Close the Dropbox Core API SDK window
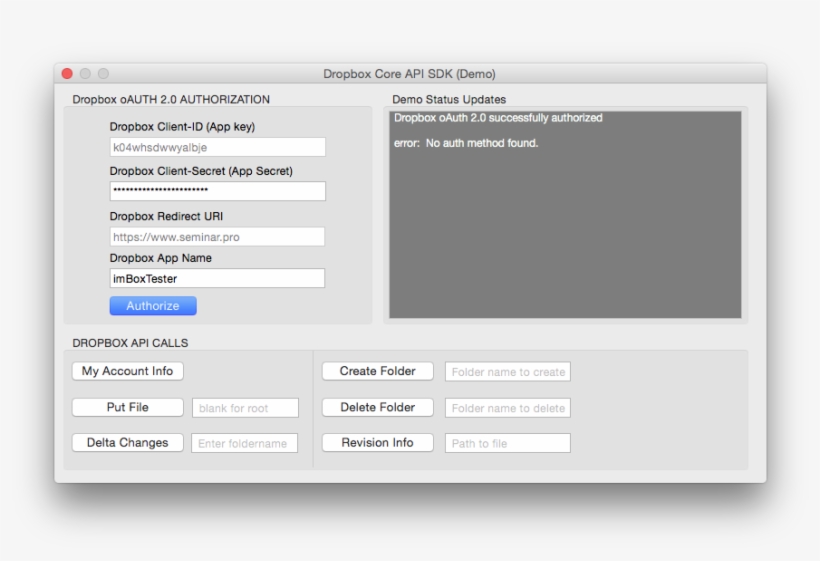820x561 pixels. (x=67, y=74)
